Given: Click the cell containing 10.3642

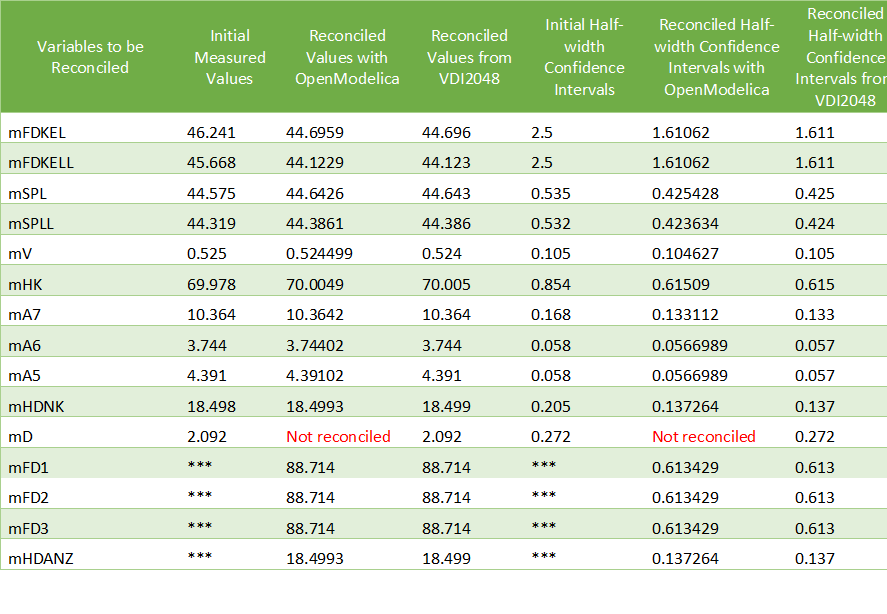Looking at the screenshot, I should 315,315.
